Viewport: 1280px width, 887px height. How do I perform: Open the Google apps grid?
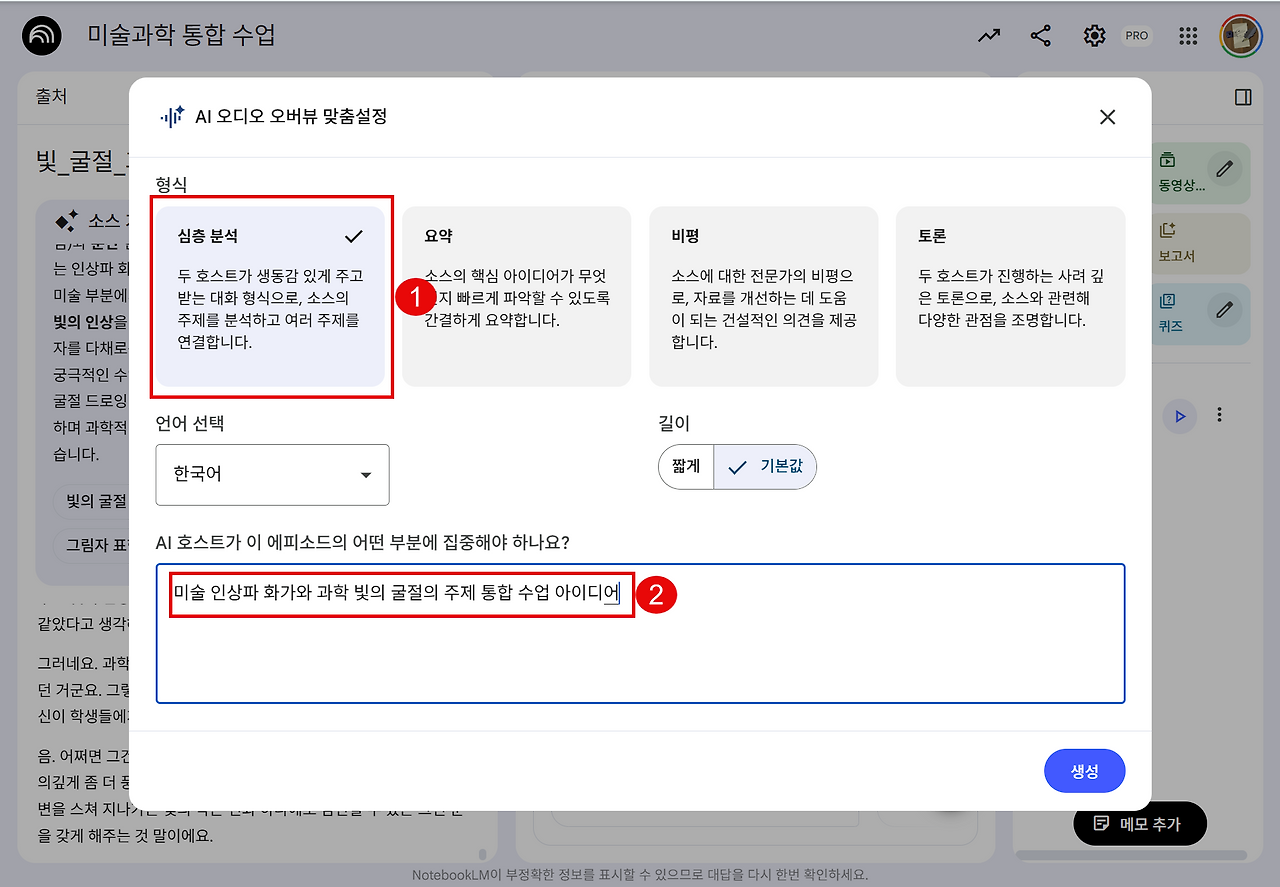click(1188, 36)
